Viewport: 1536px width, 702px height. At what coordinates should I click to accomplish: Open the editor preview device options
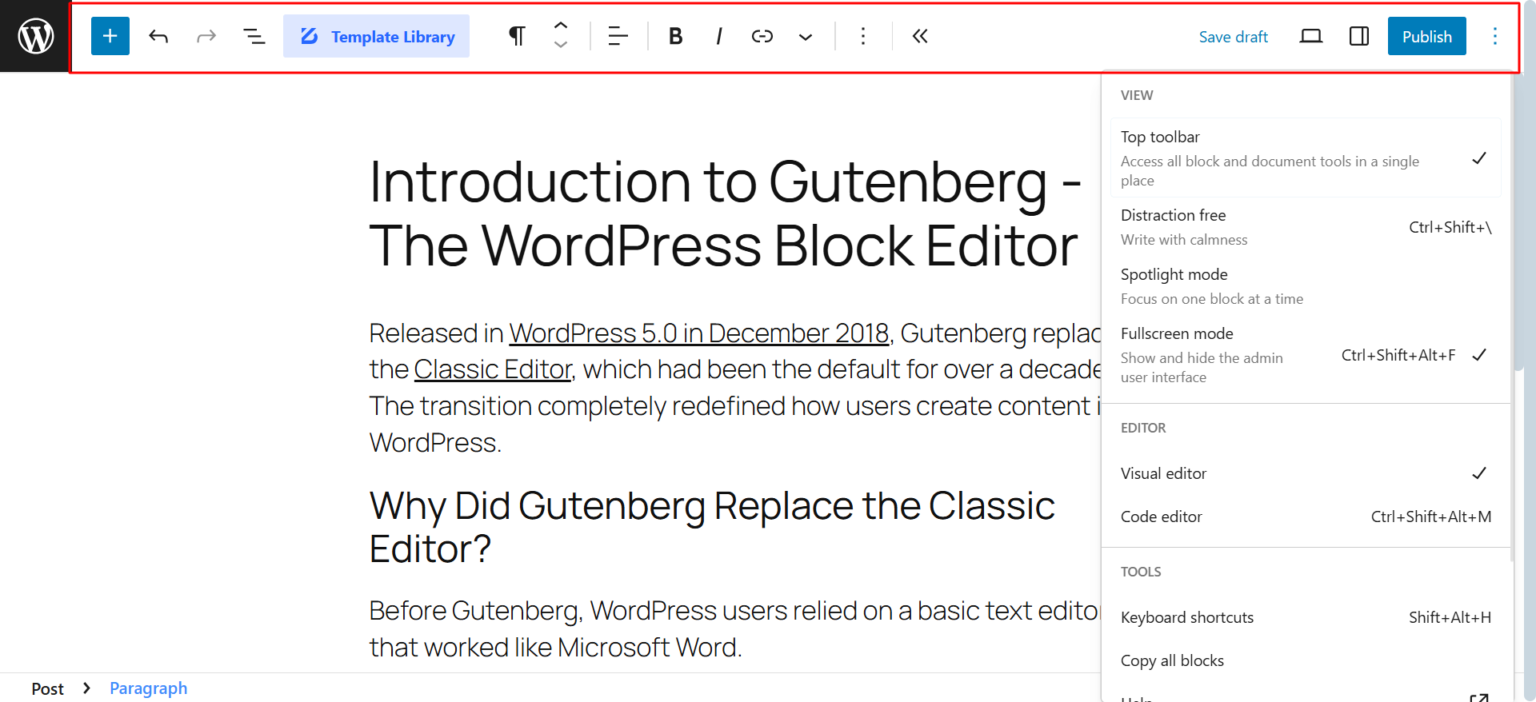pos(1311,35)
